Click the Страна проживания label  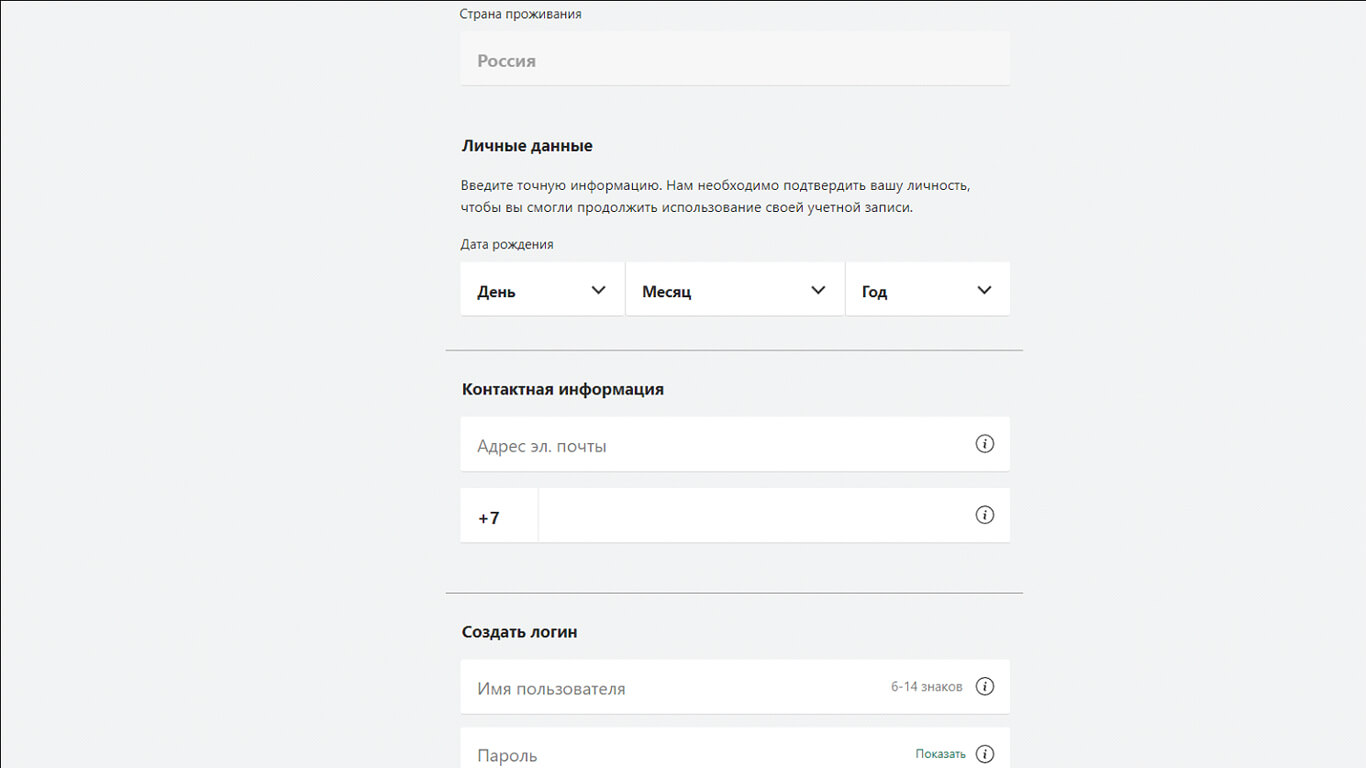(x=520, y=14)
